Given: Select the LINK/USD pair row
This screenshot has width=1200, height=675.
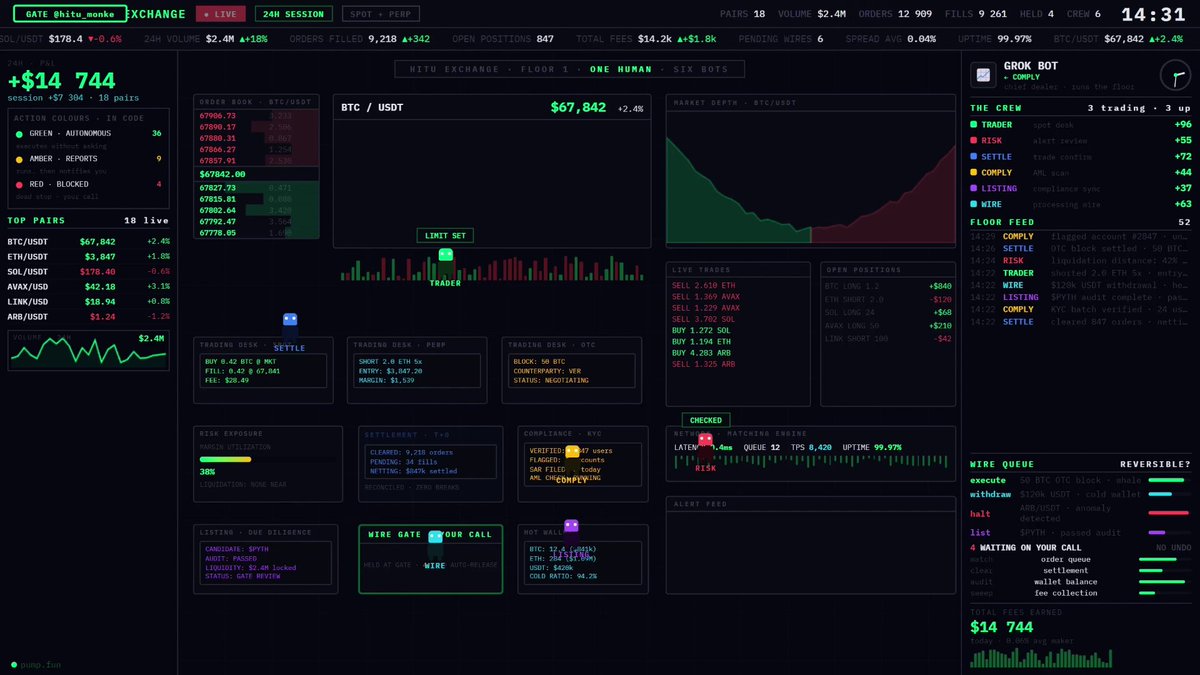Looking at the screenshot, I should click(89, 301).
